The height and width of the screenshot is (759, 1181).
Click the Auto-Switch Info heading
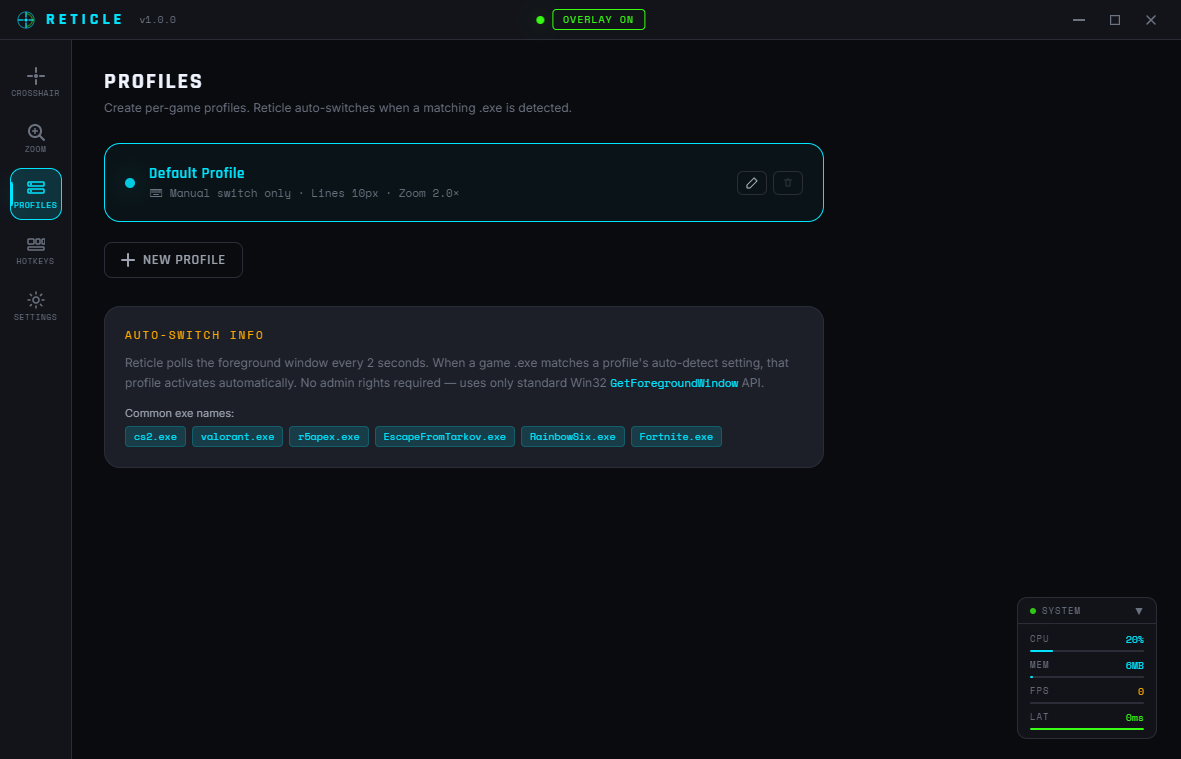[194, 335]
